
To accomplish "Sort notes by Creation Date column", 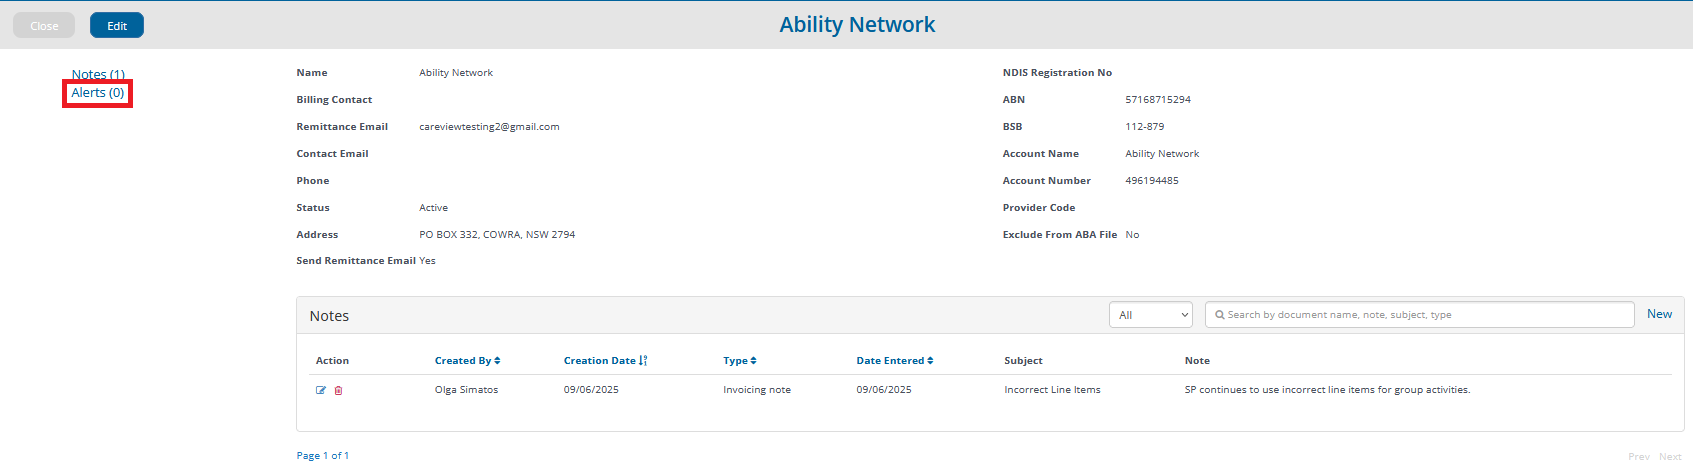I will [x=605, y=361].
